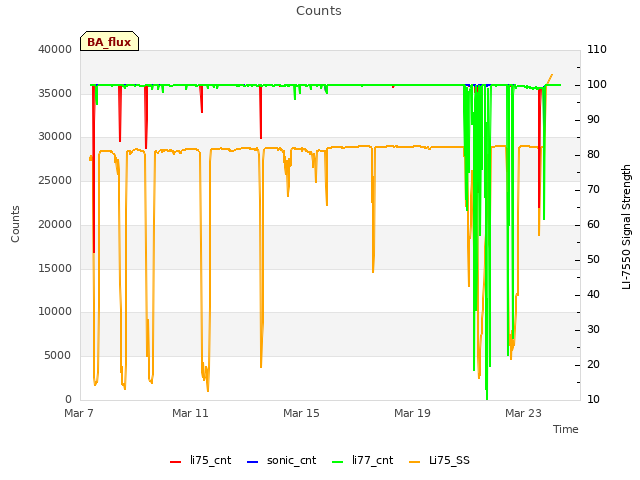Toggle the sonic_cnt legend entry
The image size is (640, 480).
pyautogui.click(x=282, y=460)
